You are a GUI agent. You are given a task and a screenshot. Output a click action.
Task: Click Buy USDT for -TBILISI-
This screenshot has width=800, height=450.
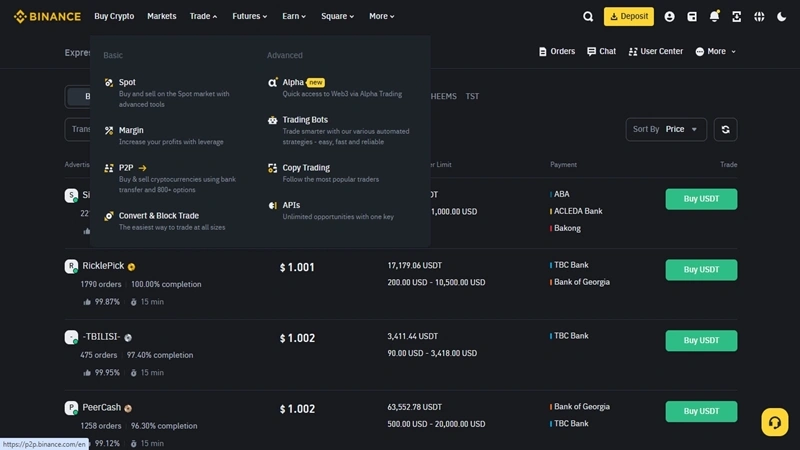pyautogui.click(x=701, y=341)
